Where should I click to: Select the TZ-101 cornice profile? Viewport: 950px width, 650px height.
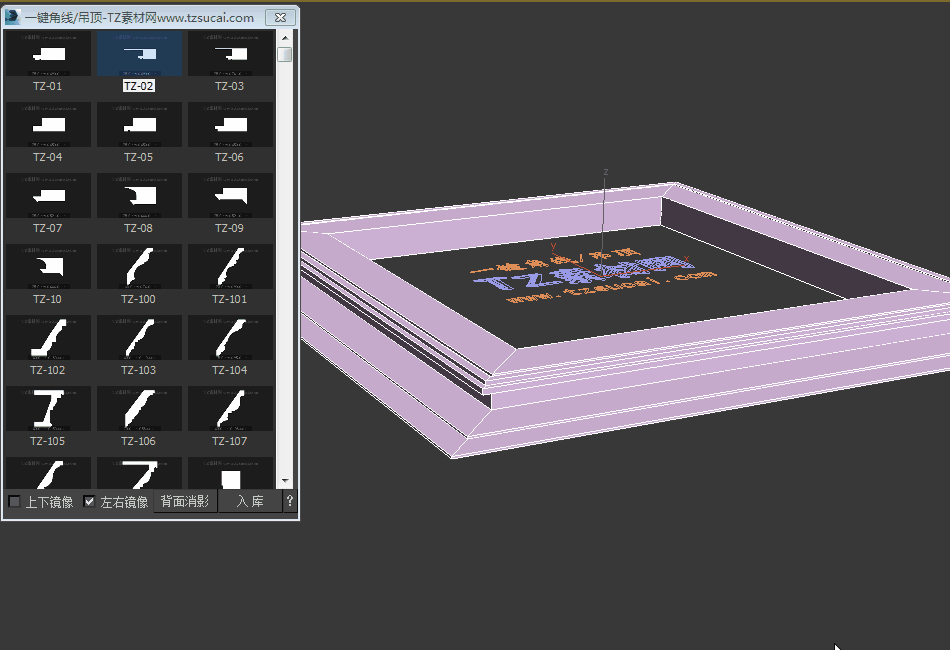point(230,267)
